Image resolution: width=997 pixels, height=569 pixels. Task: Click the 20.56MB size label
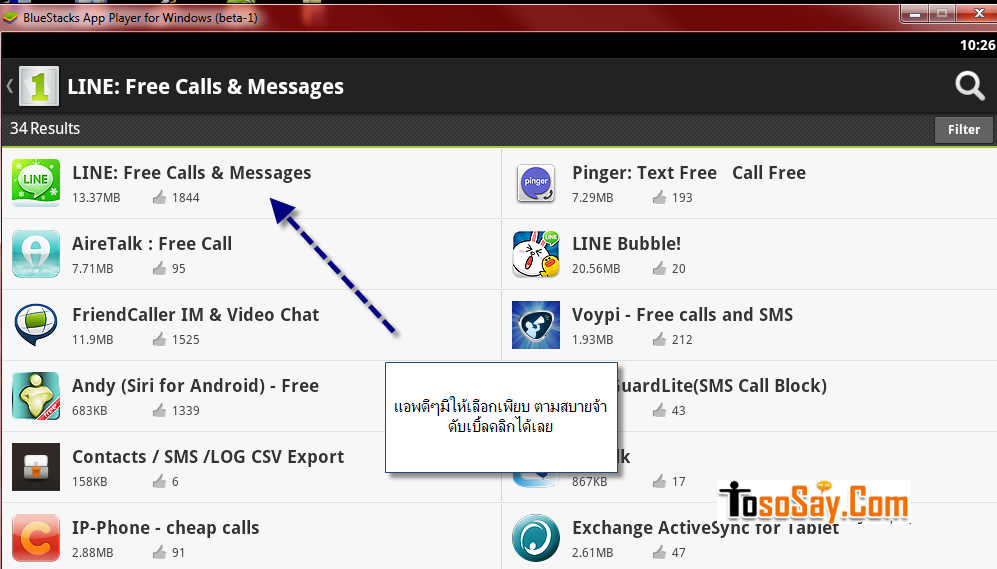(596, 269)
